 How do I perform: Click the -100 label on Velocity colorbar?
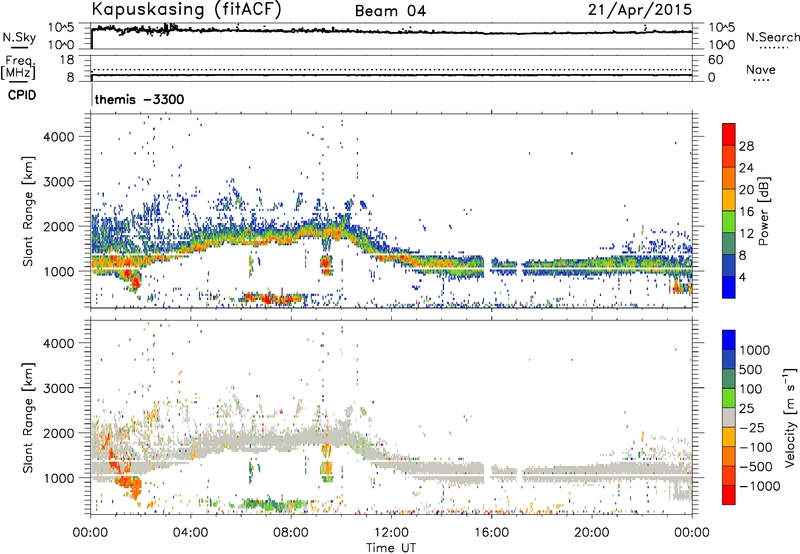coord(756,447)
